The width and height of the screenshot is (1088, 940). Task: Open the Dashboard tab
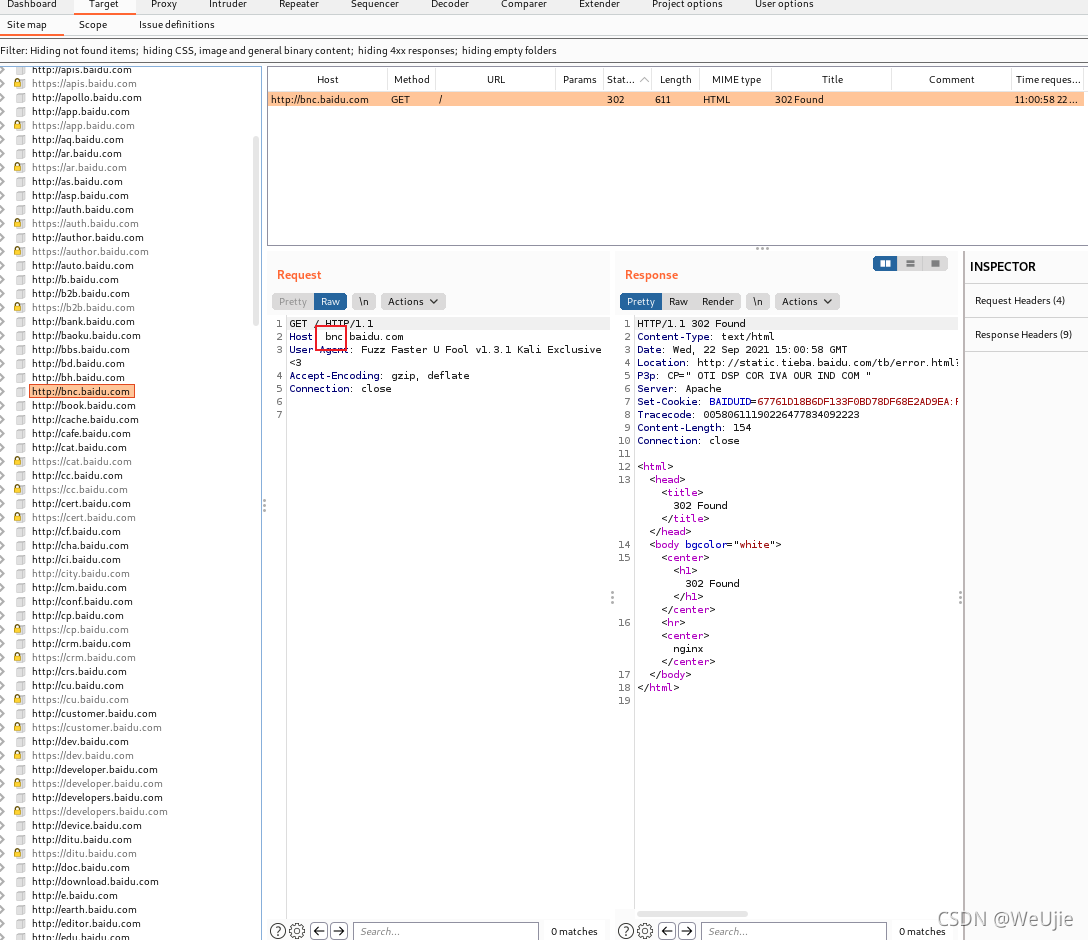coord(32,4)
